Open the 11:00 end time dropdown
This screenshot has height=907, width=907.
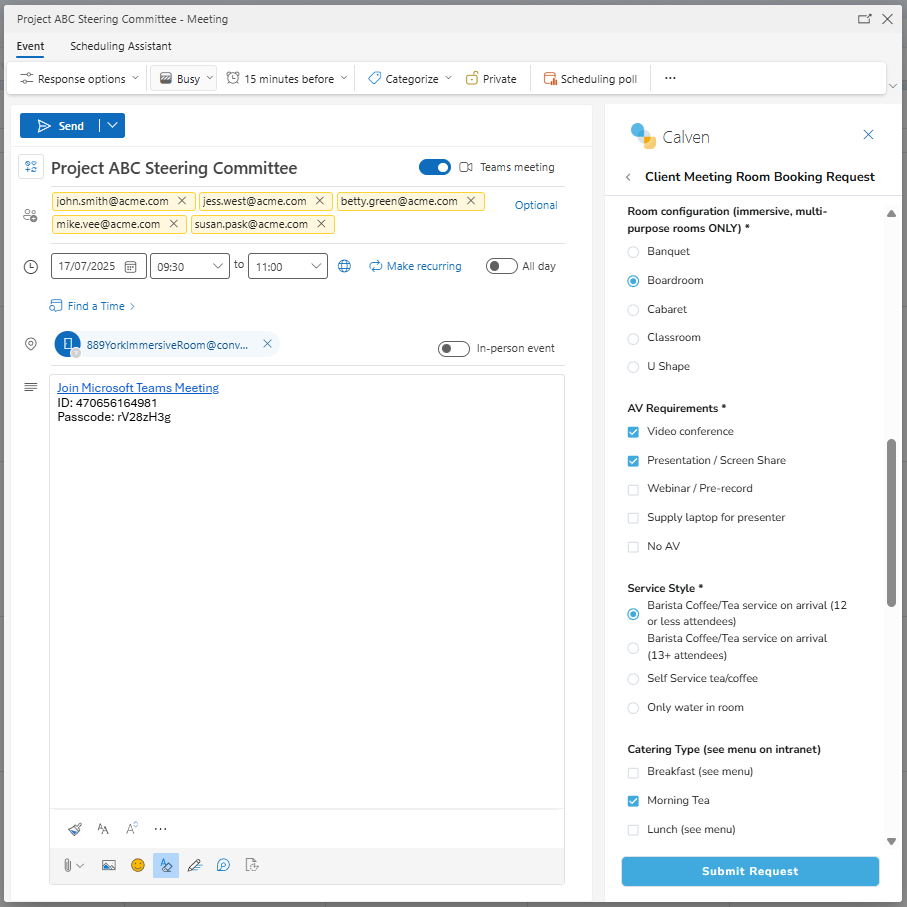(x=288, y=266)
